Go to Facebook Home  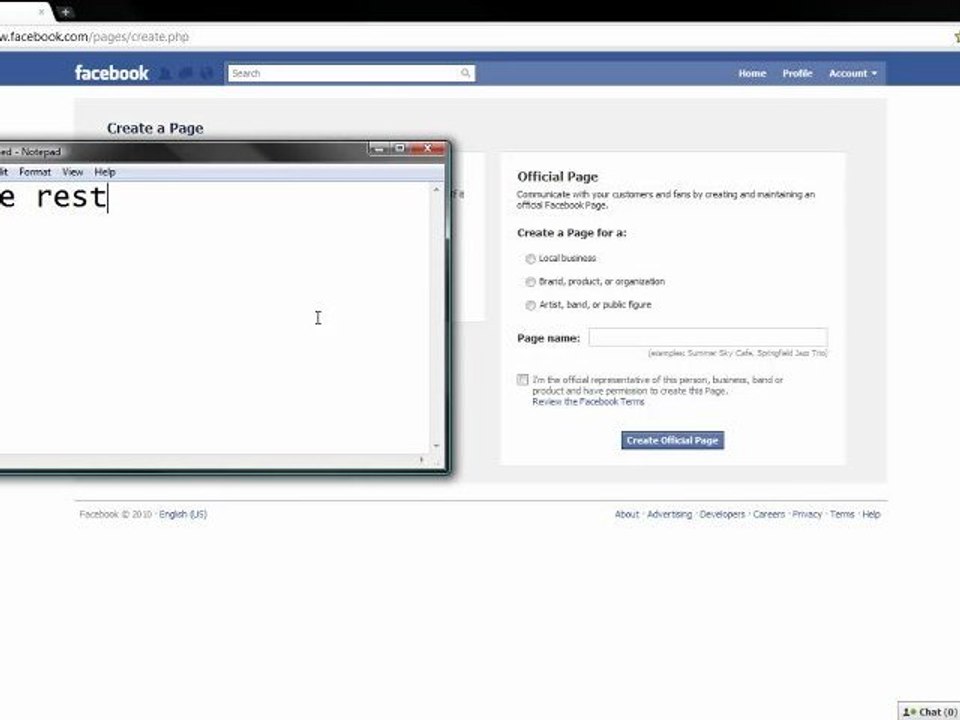click(752, 73)
